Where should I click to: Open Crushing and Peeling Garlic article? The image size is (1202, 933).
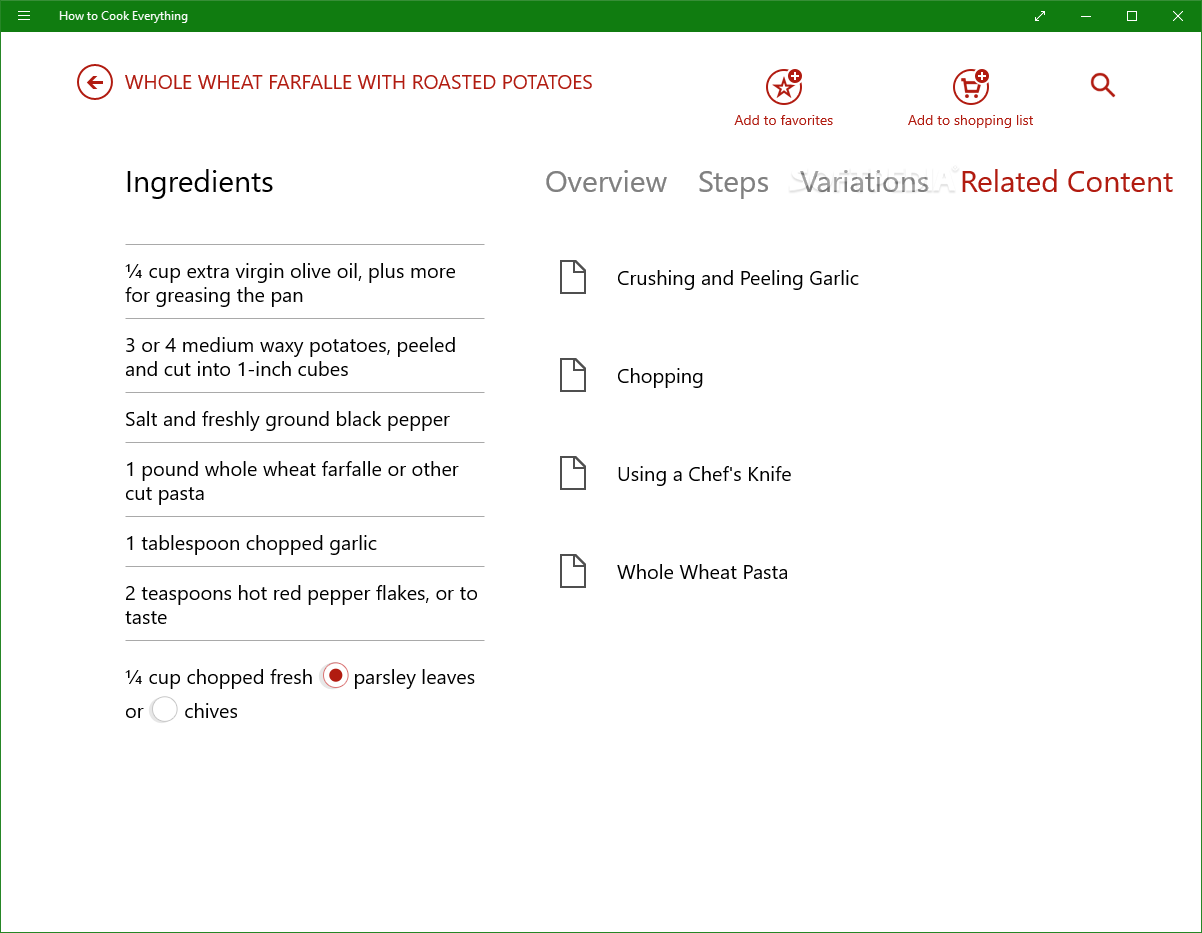738,278
